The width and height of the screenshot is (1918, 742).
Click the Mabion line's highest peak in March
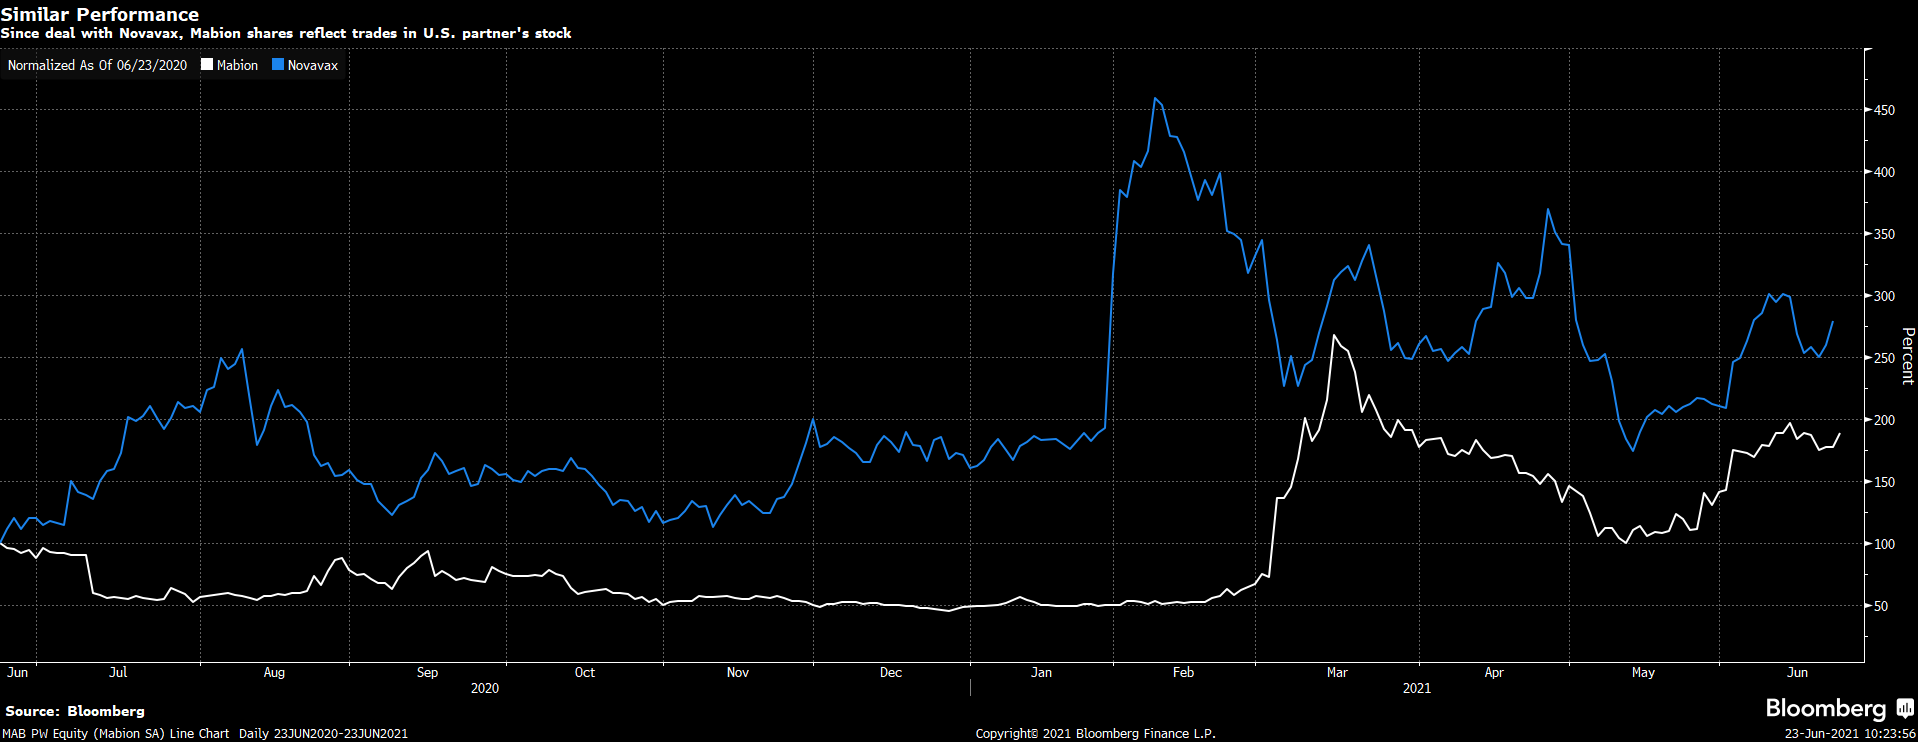[x=1334, y=336]
